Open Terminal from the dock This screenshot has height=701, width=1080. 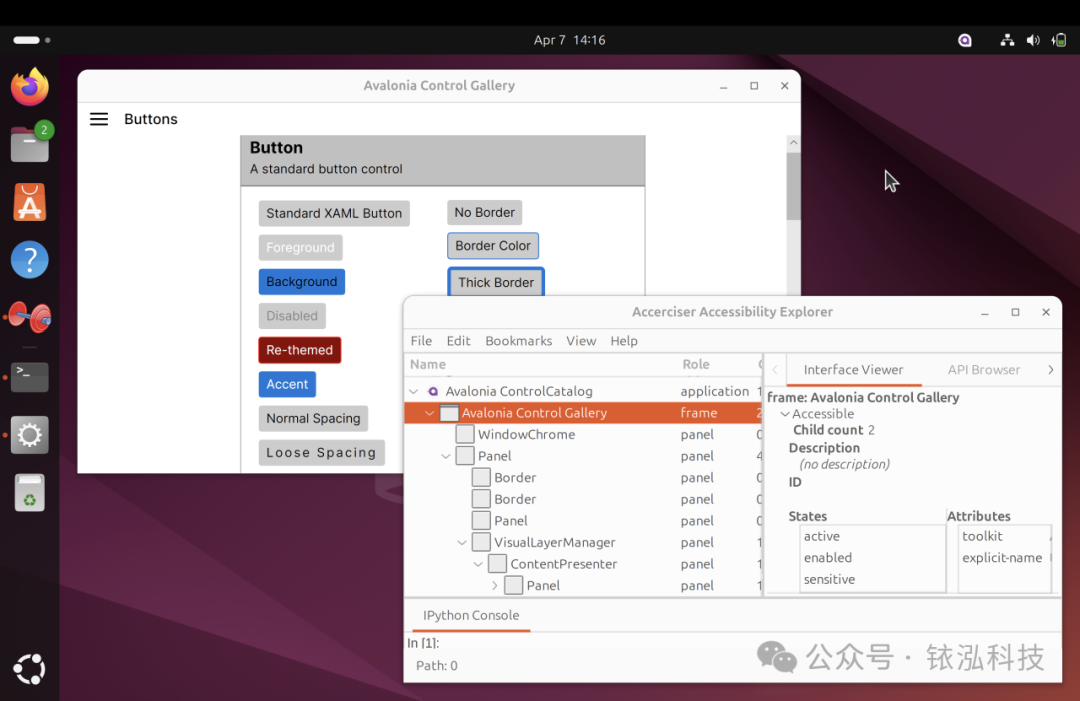(30, 377)
